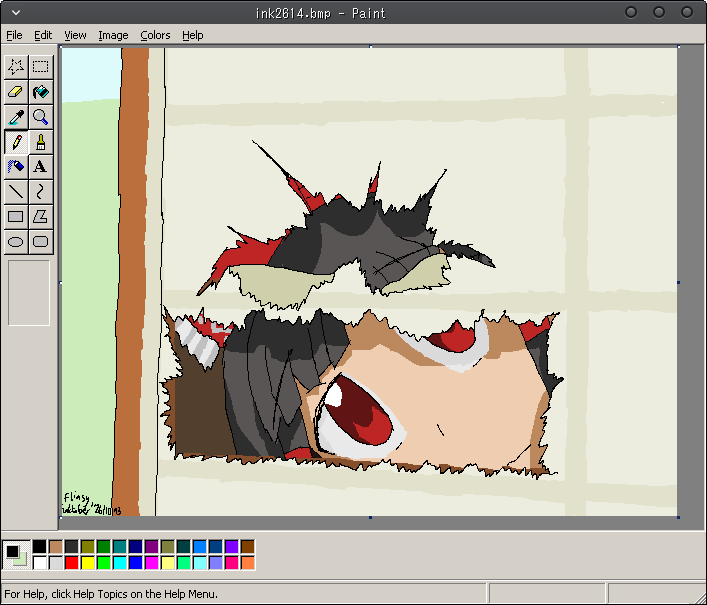Choose the straight Line tool
This screenshot has width=707, height=605.
pyautogui.click(x=16, y=192)
